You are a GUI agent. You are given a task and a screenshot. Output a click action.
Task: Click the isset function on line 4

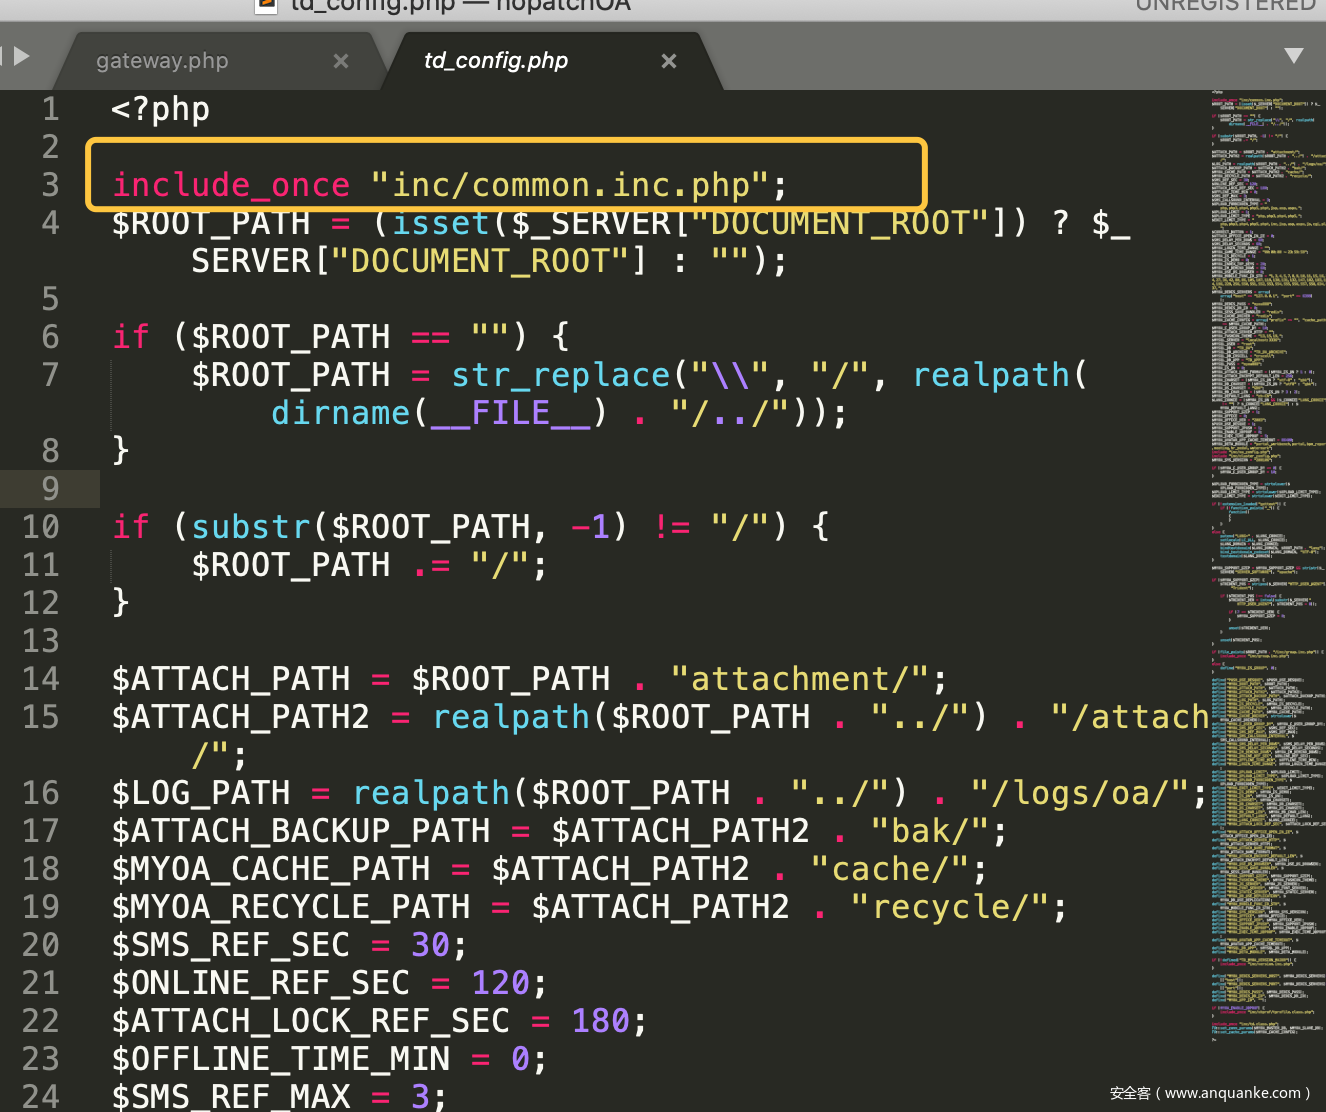440,223
